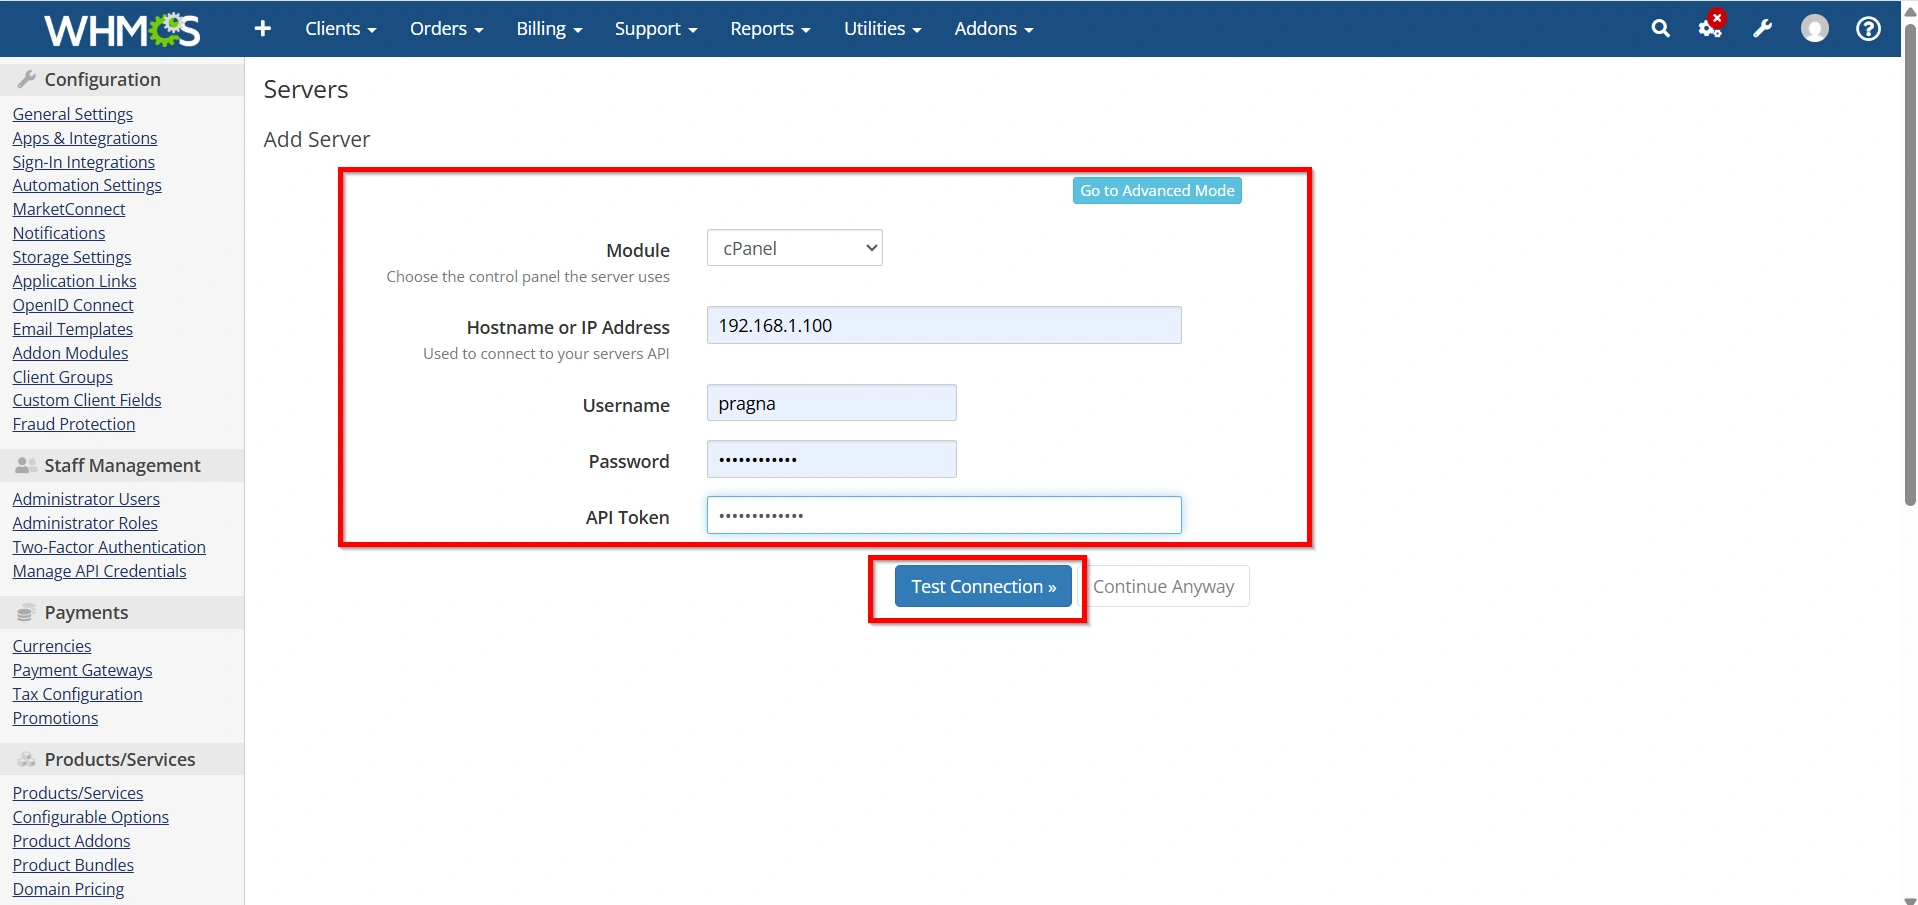The width and height of the screenshot is (1918, 905).
Task: Open Administrator Users link
Action: click(x=86, y=499)
